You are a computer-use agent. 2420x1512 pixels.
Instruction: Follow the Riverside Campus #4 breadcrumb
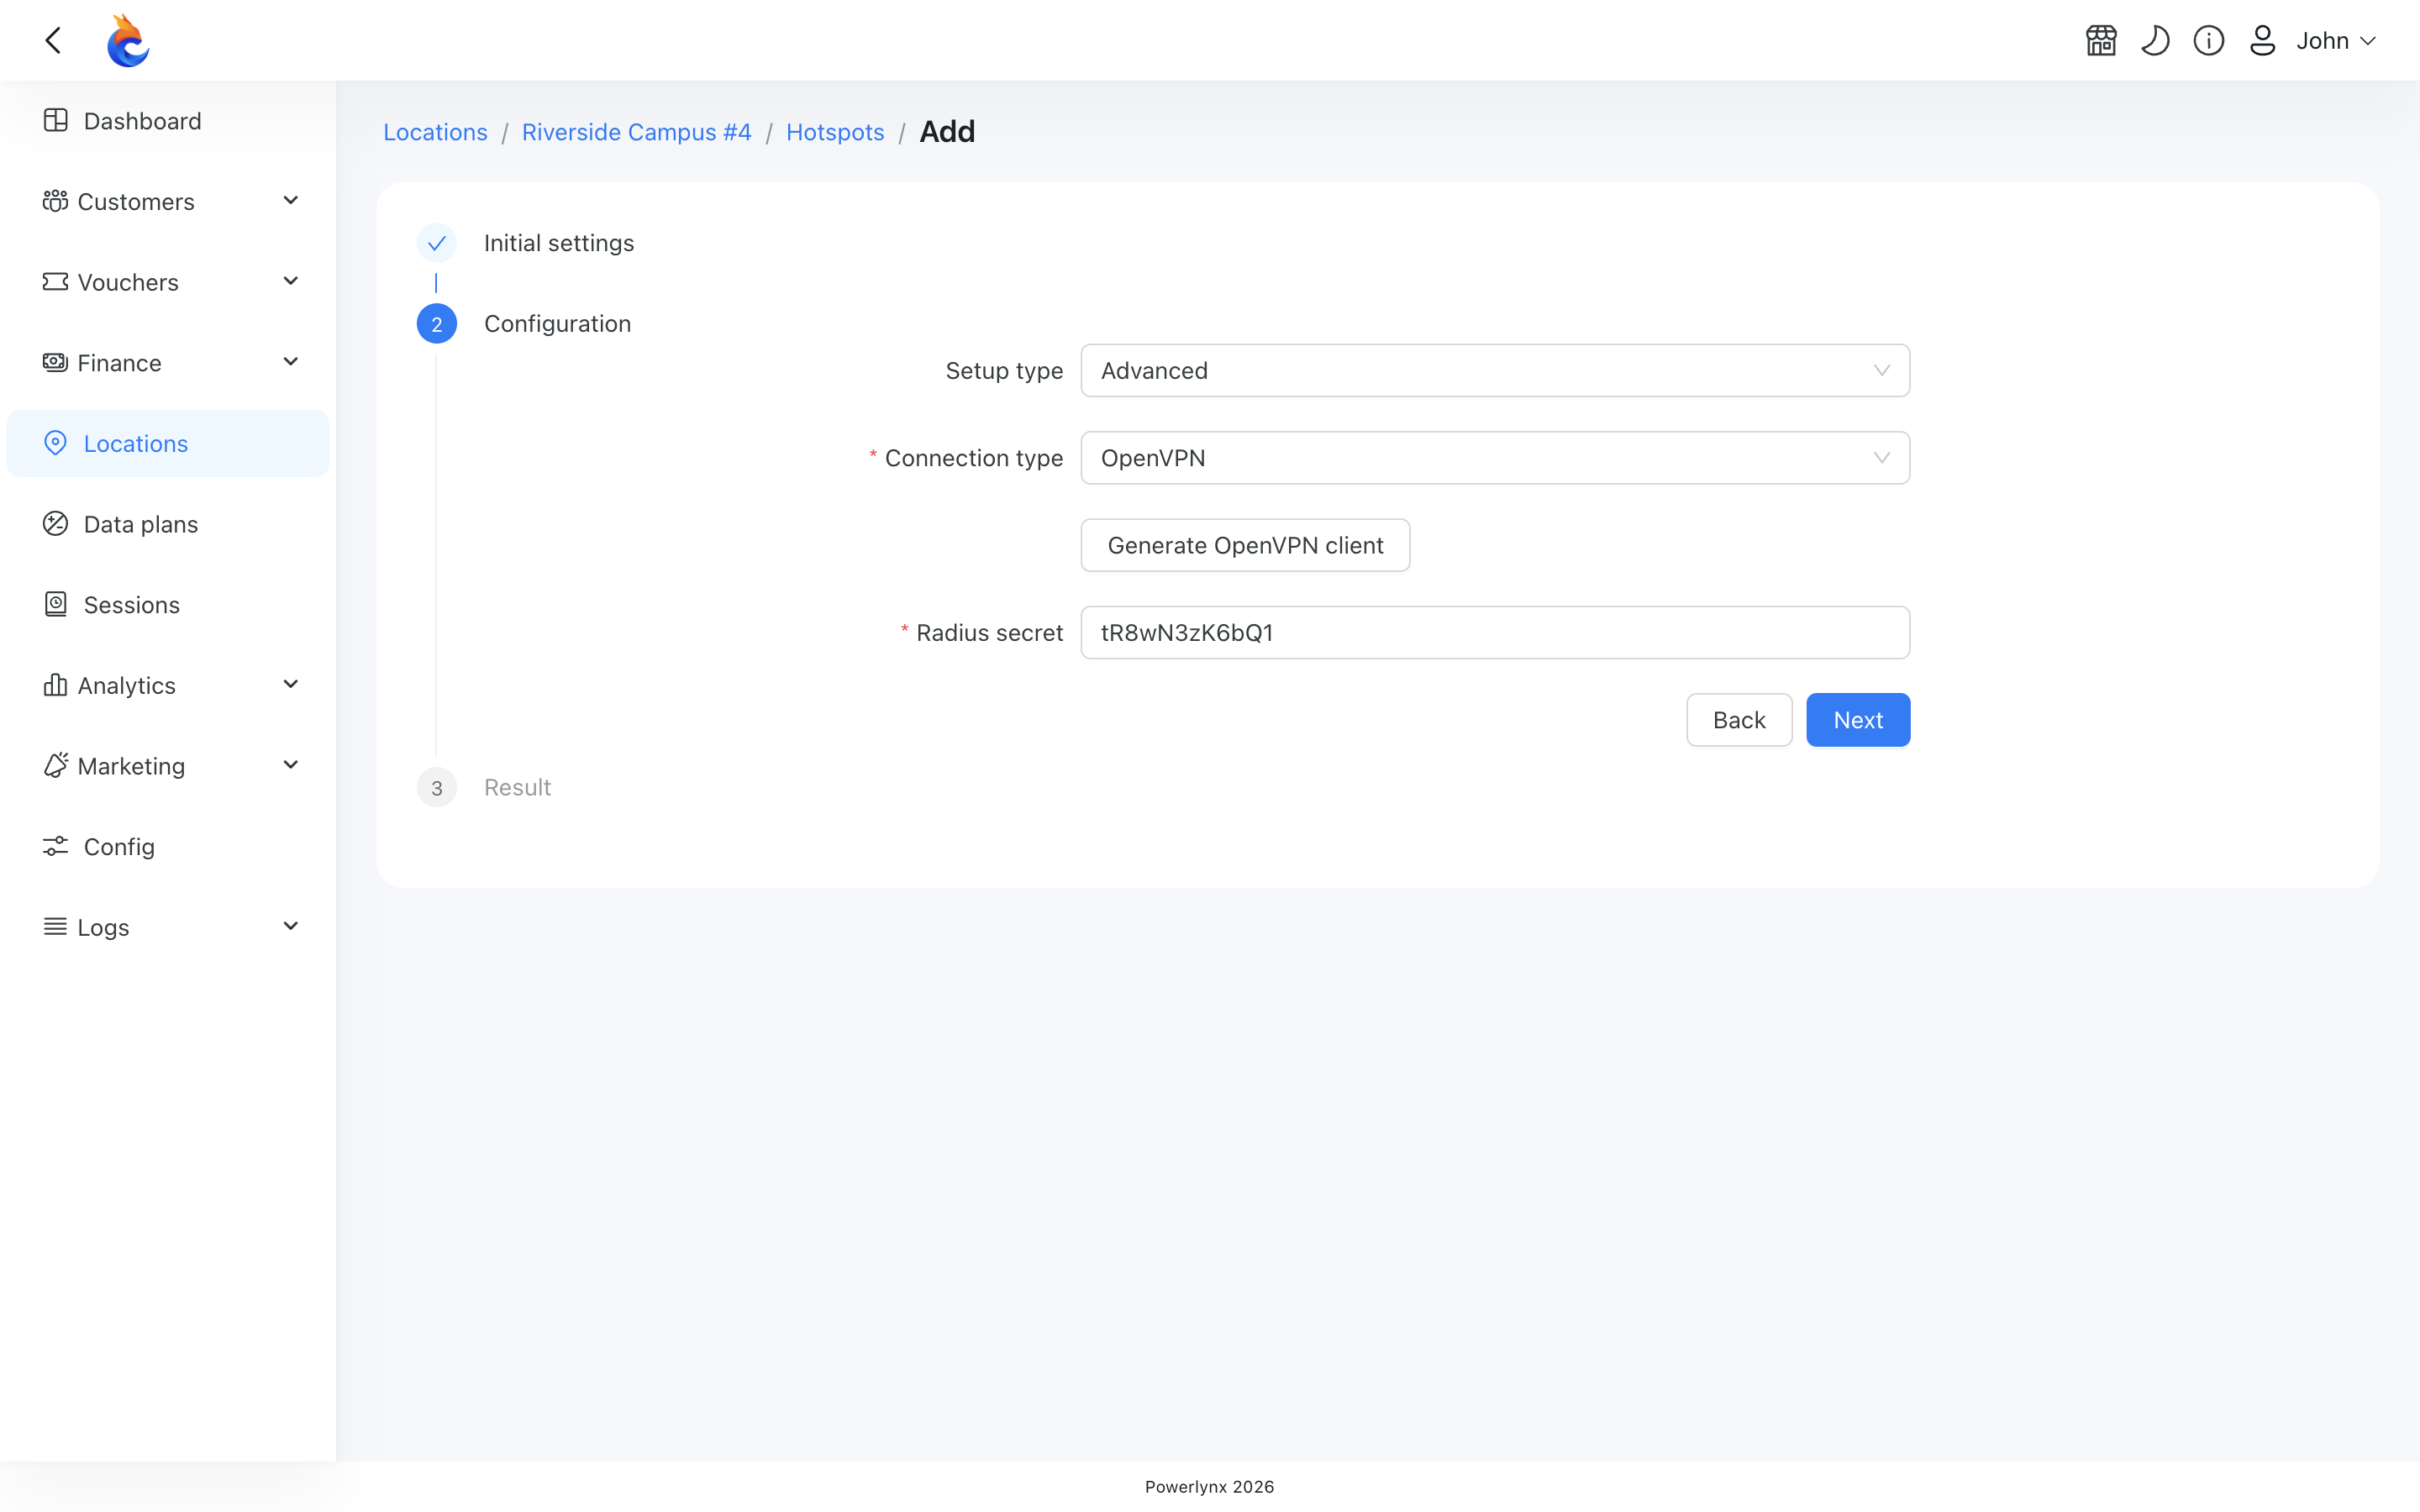(x=637, y=132)
